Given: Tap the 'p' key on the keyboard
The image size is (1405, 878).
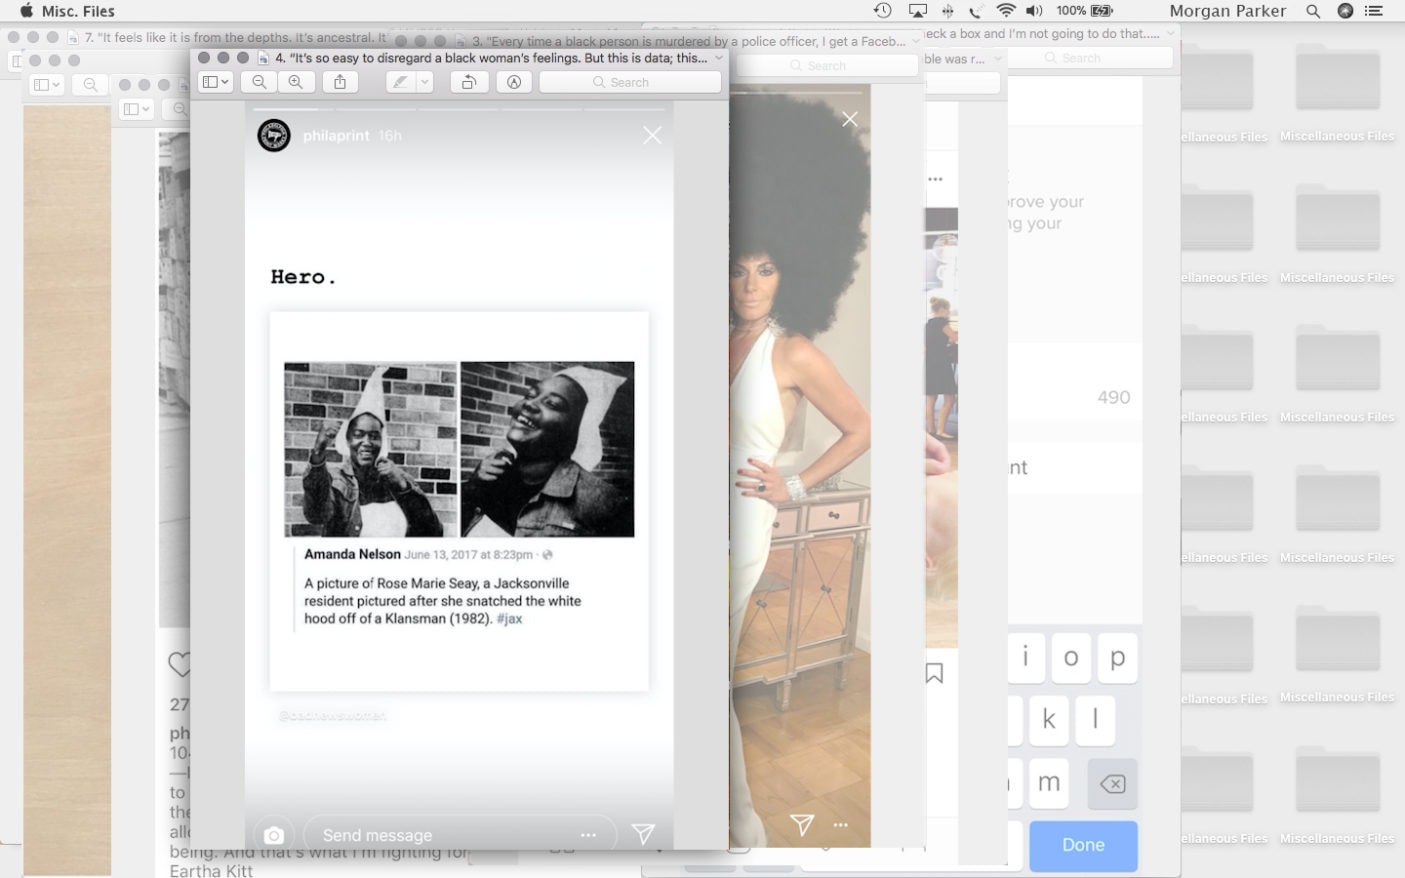Looking at the screenshot, I should [1118, 657].
